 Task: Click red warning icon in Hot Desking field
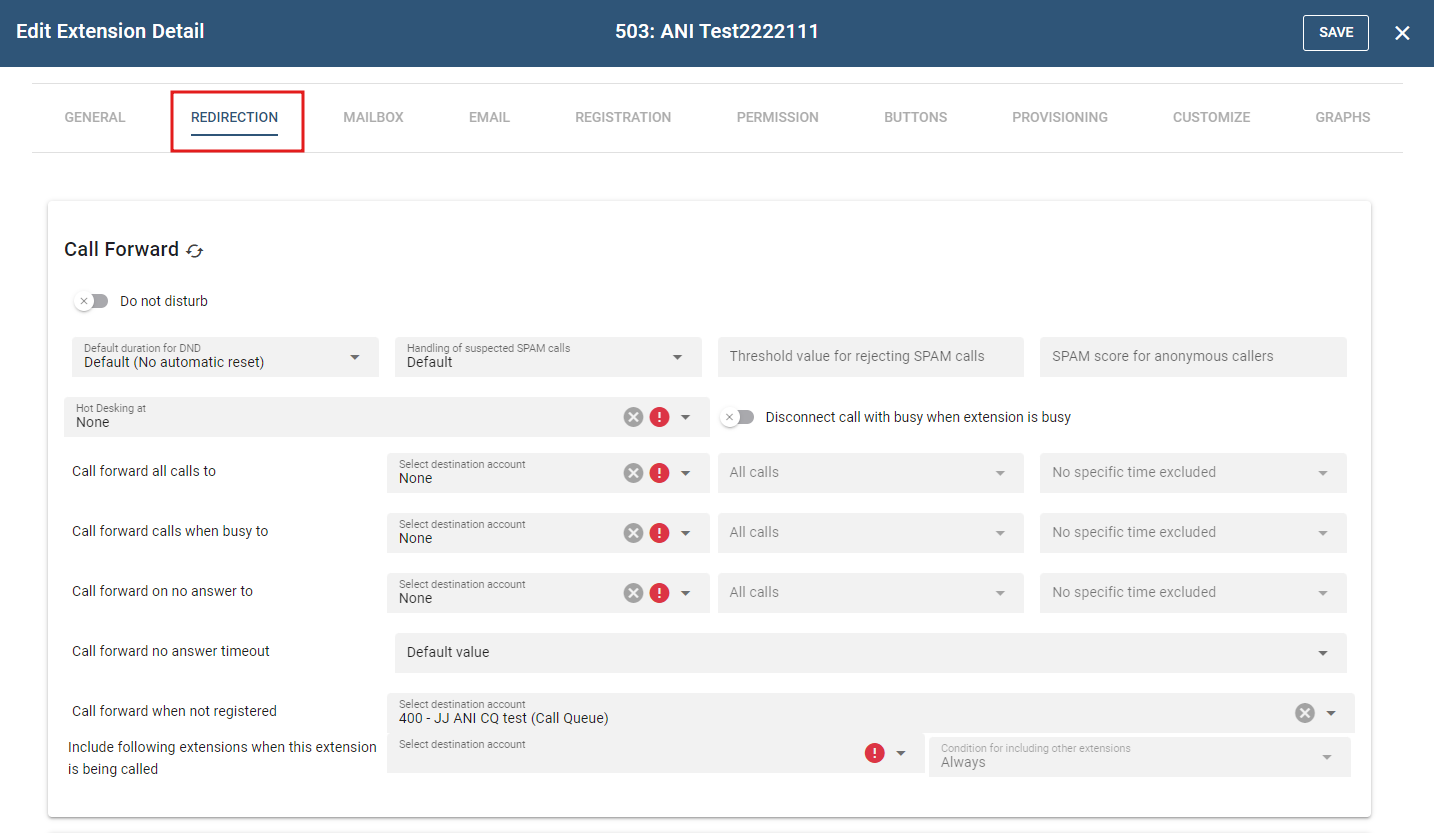click(x=659, y=417)
